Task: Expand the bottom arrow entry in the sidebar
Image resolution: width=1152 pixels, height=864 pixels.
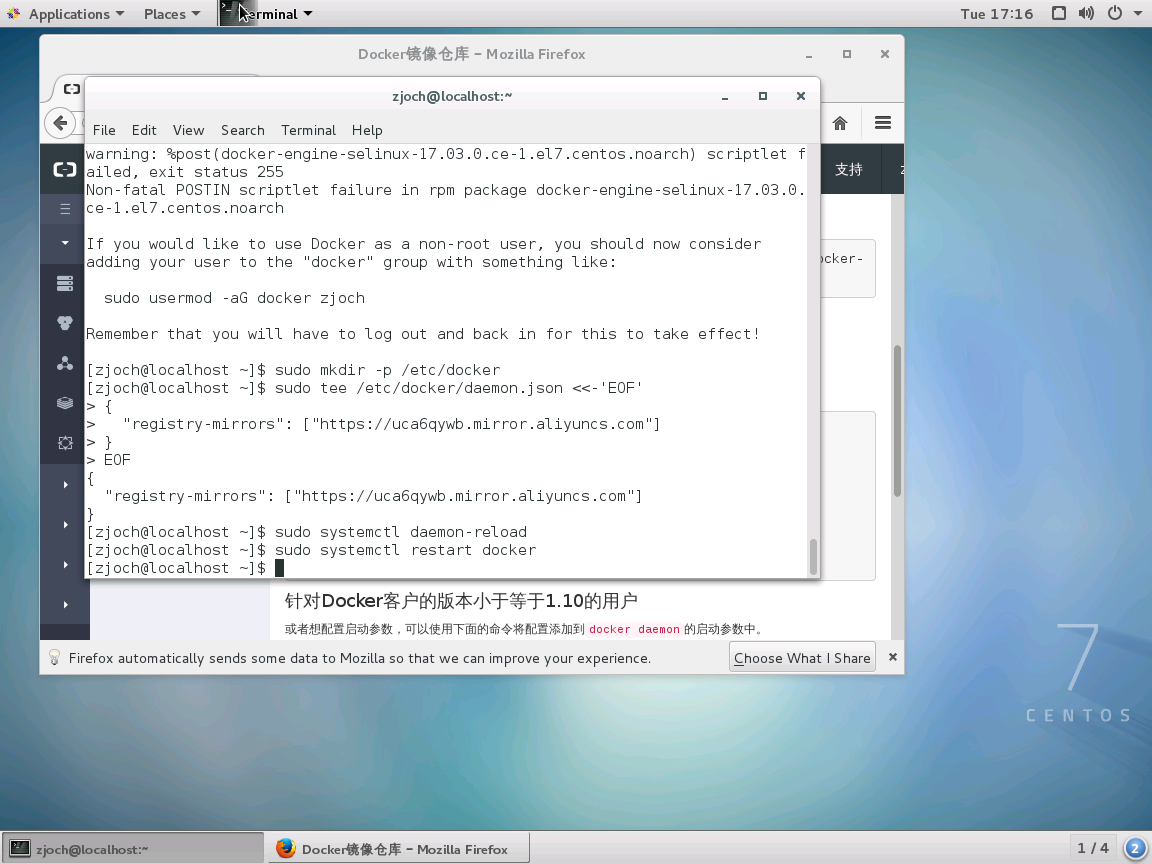Action: tap(64, 604)
